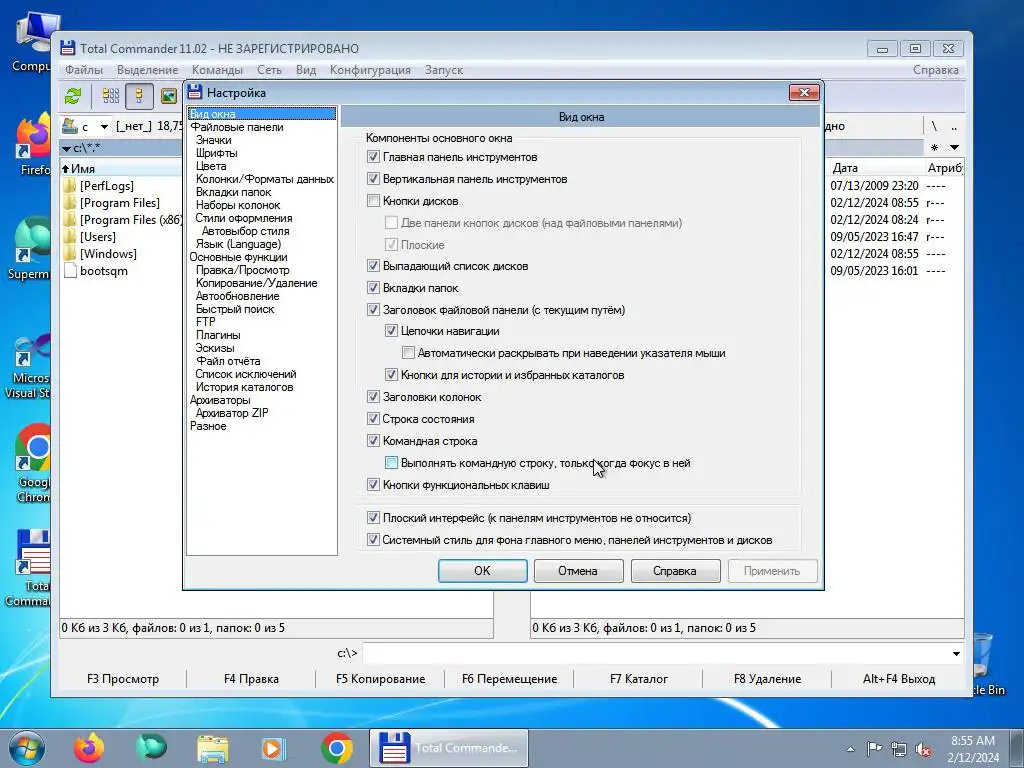This screenshot has height=768, width=1024.
Task: Uncheck Кнопки функциональных клавиш checkbox
Action: coord(373,485)
